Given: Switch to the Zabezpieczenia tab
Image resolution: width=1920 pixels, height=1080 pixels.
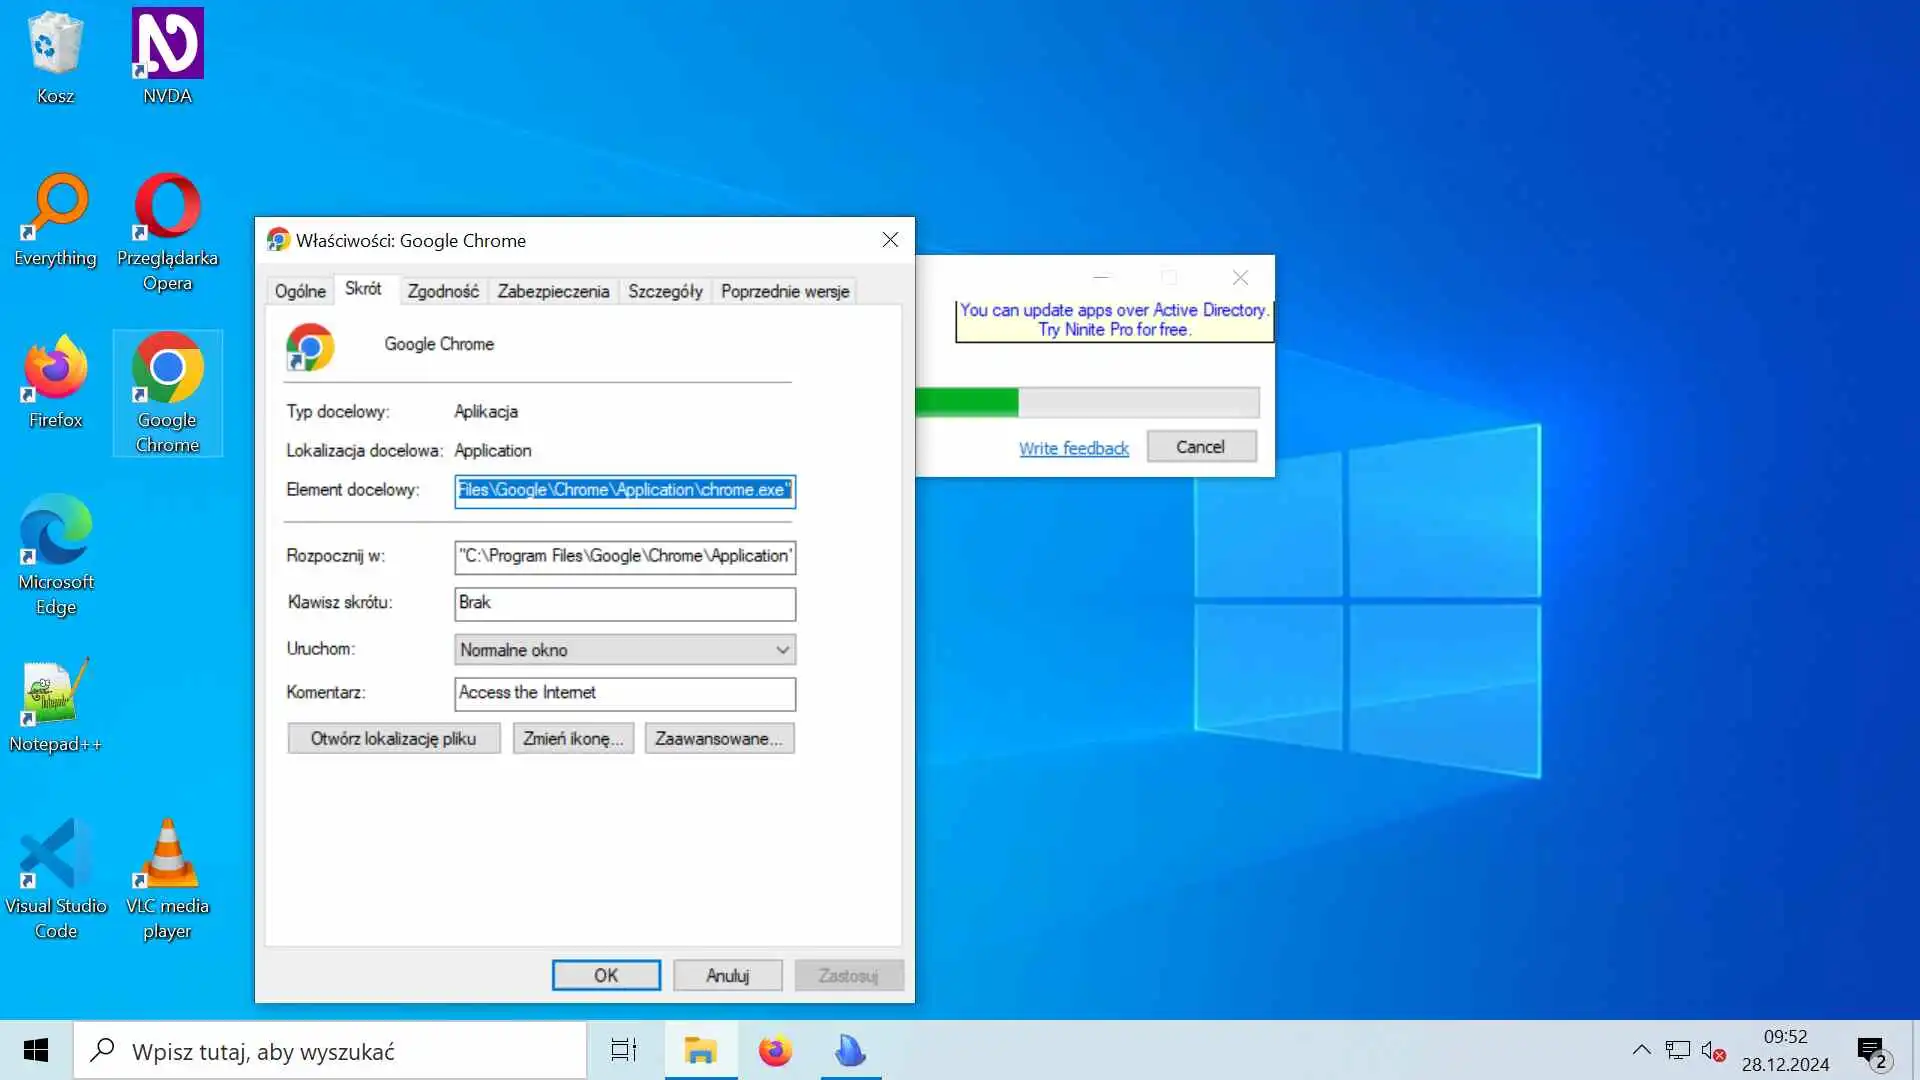Looking at the screenshot, I should (x=553, y=291).
